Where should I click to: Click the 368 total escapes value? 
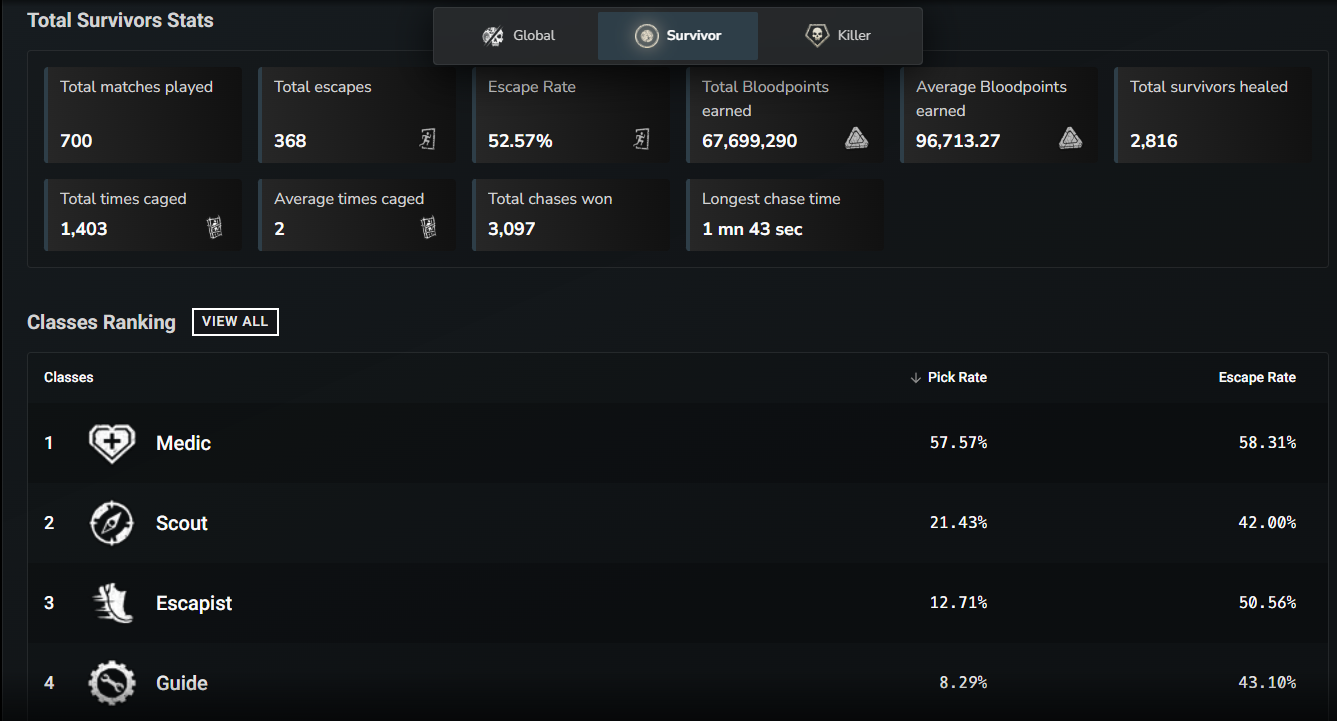[x=290, y=141]
